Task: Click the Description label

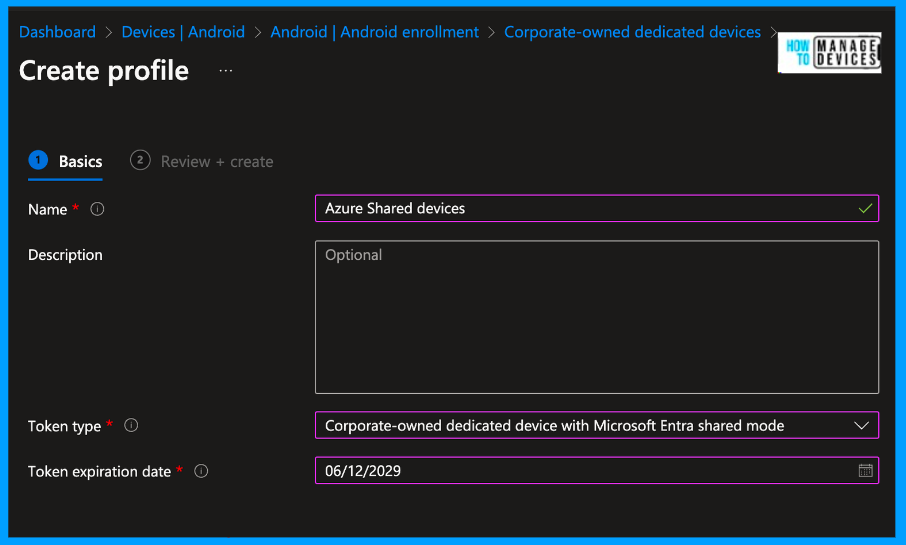Action: click(x=65, y=255)
